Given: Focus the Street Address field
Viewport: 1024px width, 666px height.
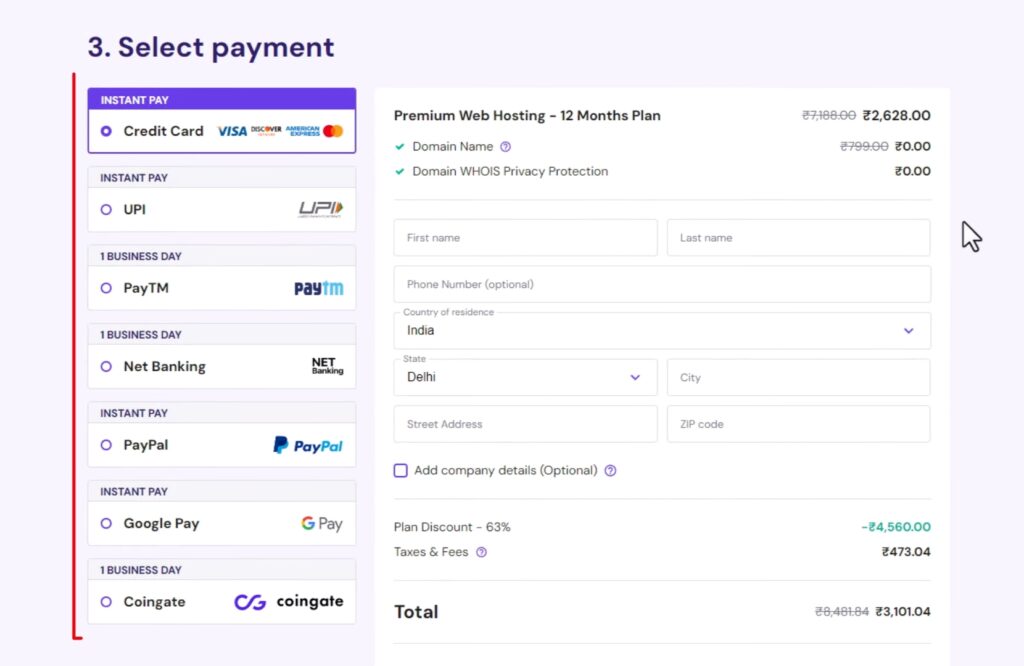Looking at the screenshot, I should 525,424.
